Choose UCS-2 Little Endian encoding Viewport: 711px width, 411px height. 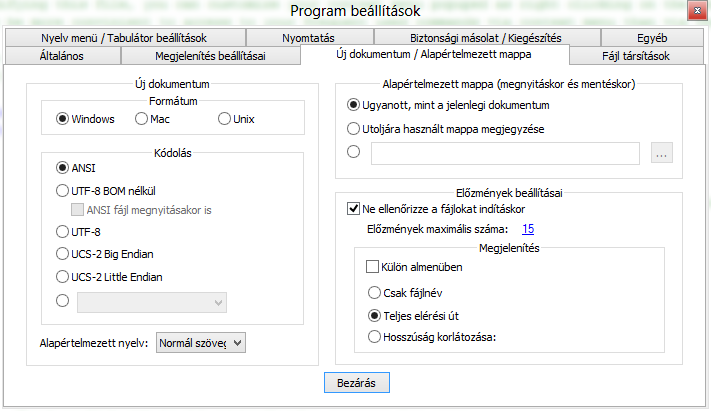click(64, 277)
